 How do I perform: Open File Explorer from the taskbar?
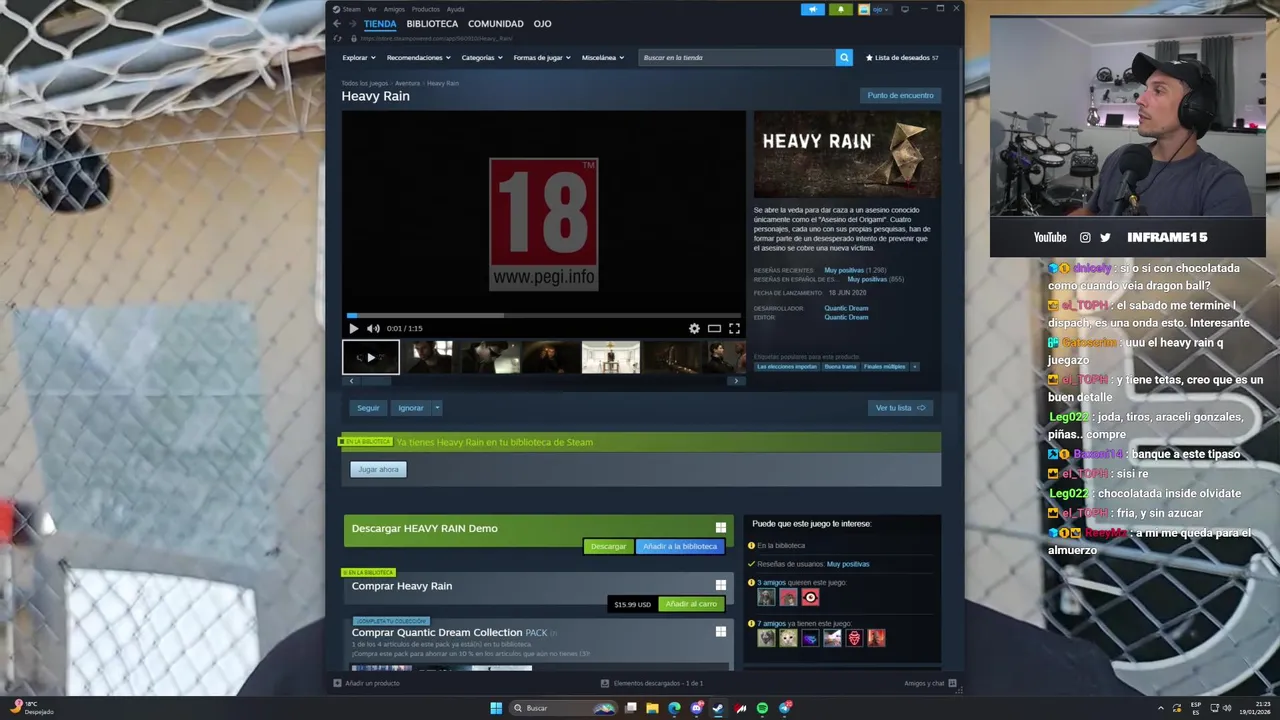[652, 708]
